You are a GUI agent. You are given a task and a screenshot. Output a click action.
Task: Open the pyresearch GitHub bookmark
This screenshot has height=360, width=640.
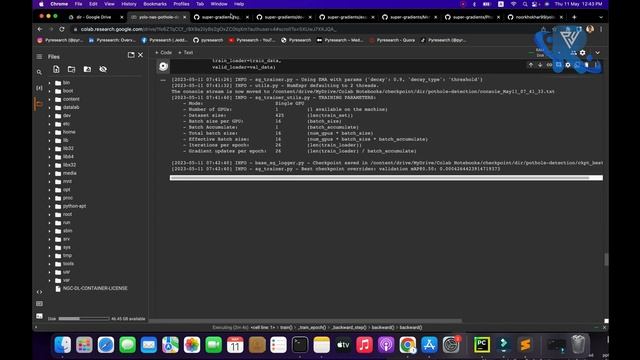click(x=208, y=40)
